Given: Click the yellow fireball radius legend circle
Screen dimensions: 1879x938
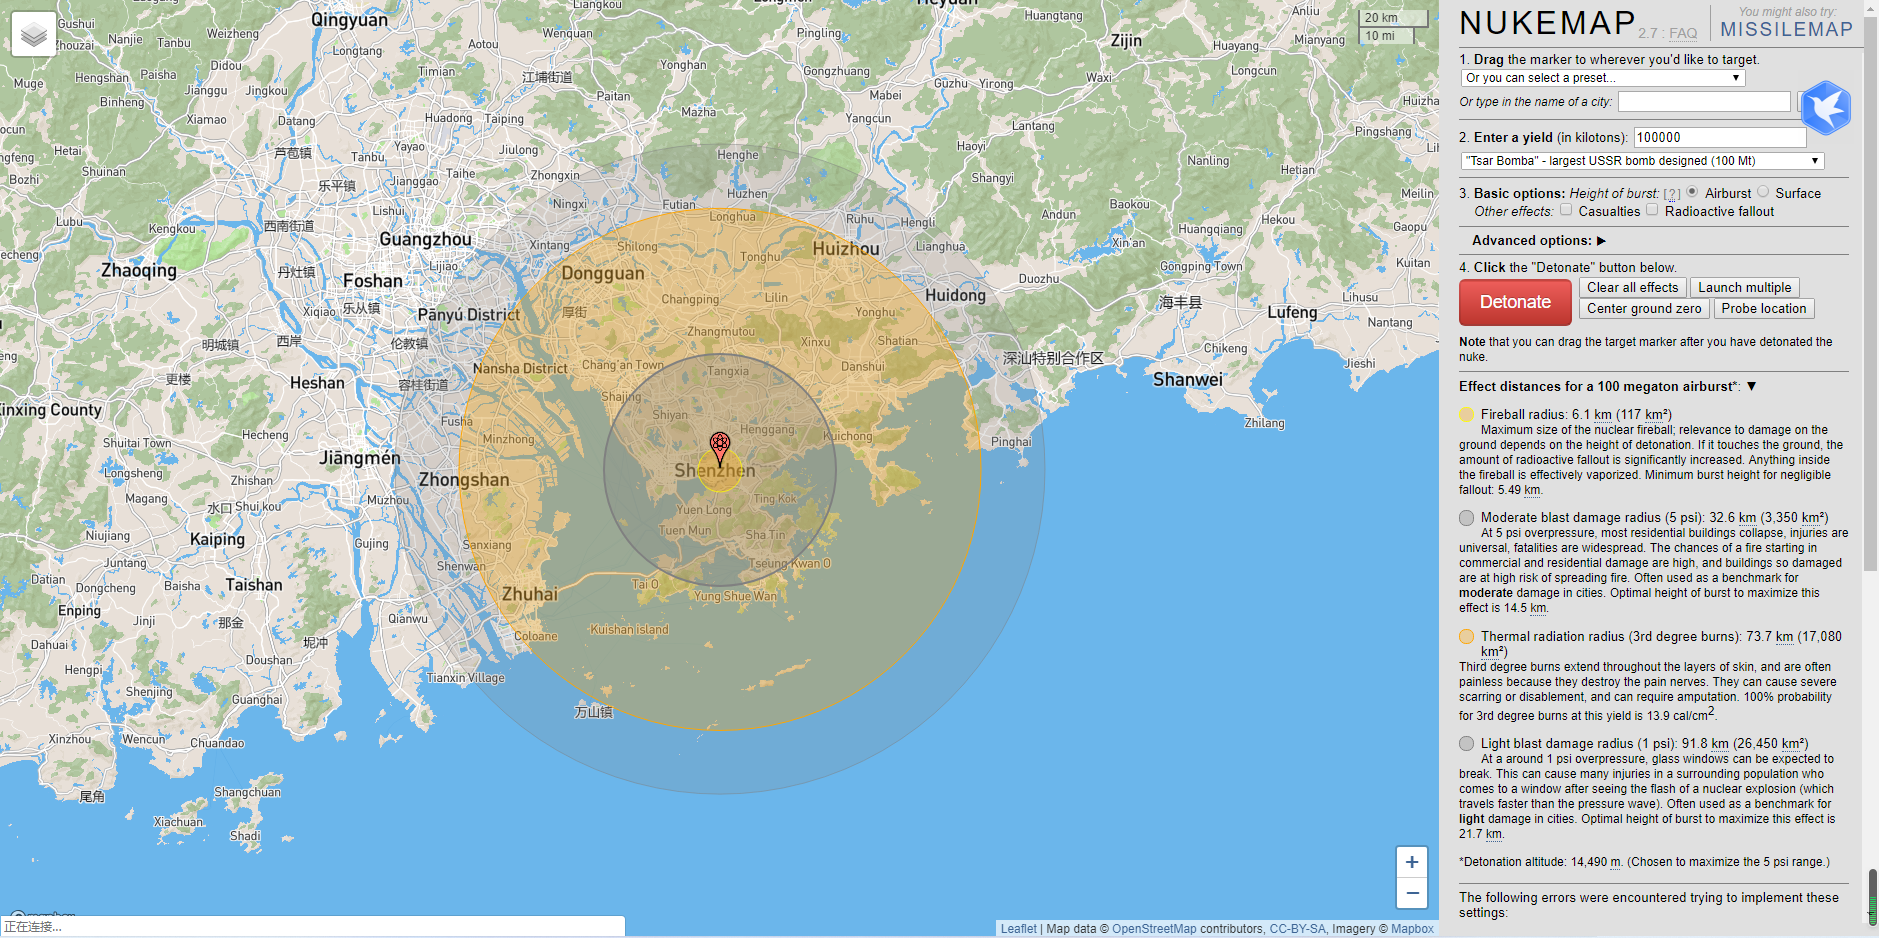Looking at the screenshot, I should tap(1466, 415).
